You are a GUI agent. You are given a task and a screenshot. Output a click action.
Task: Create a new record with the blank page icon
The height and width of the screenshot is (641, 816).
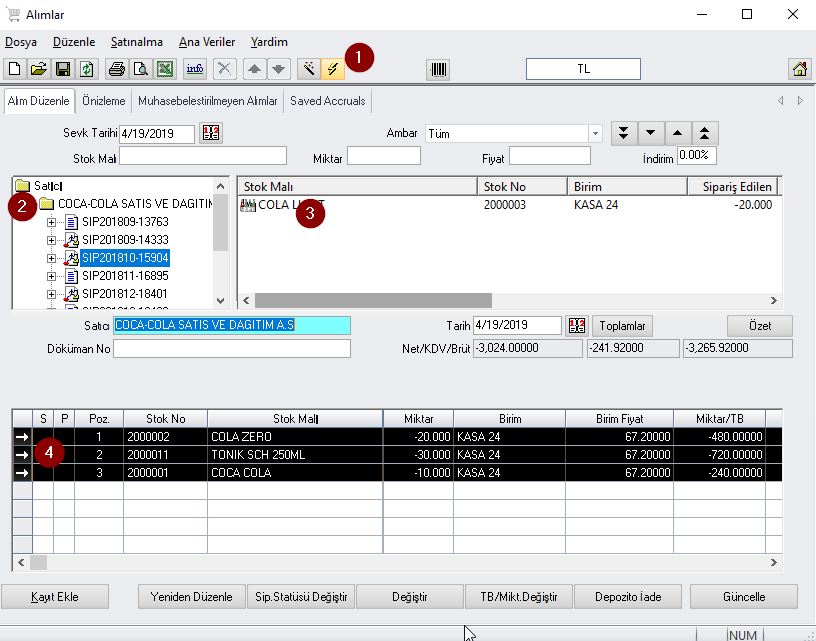tap(15, 69)
